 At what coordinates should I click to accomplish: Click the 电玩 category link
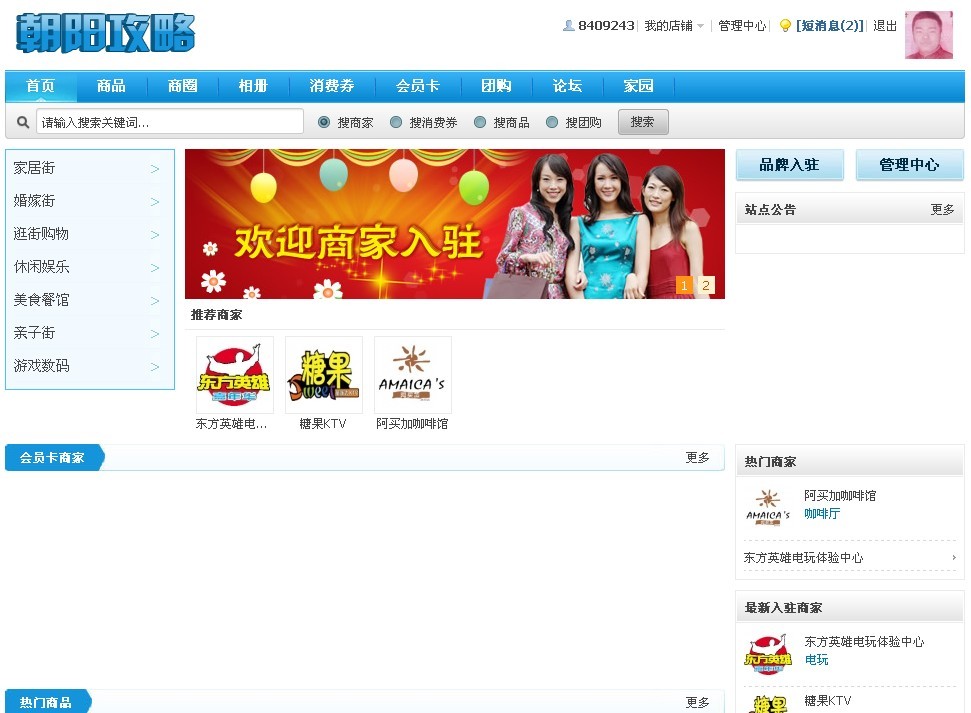click(816, 660)
